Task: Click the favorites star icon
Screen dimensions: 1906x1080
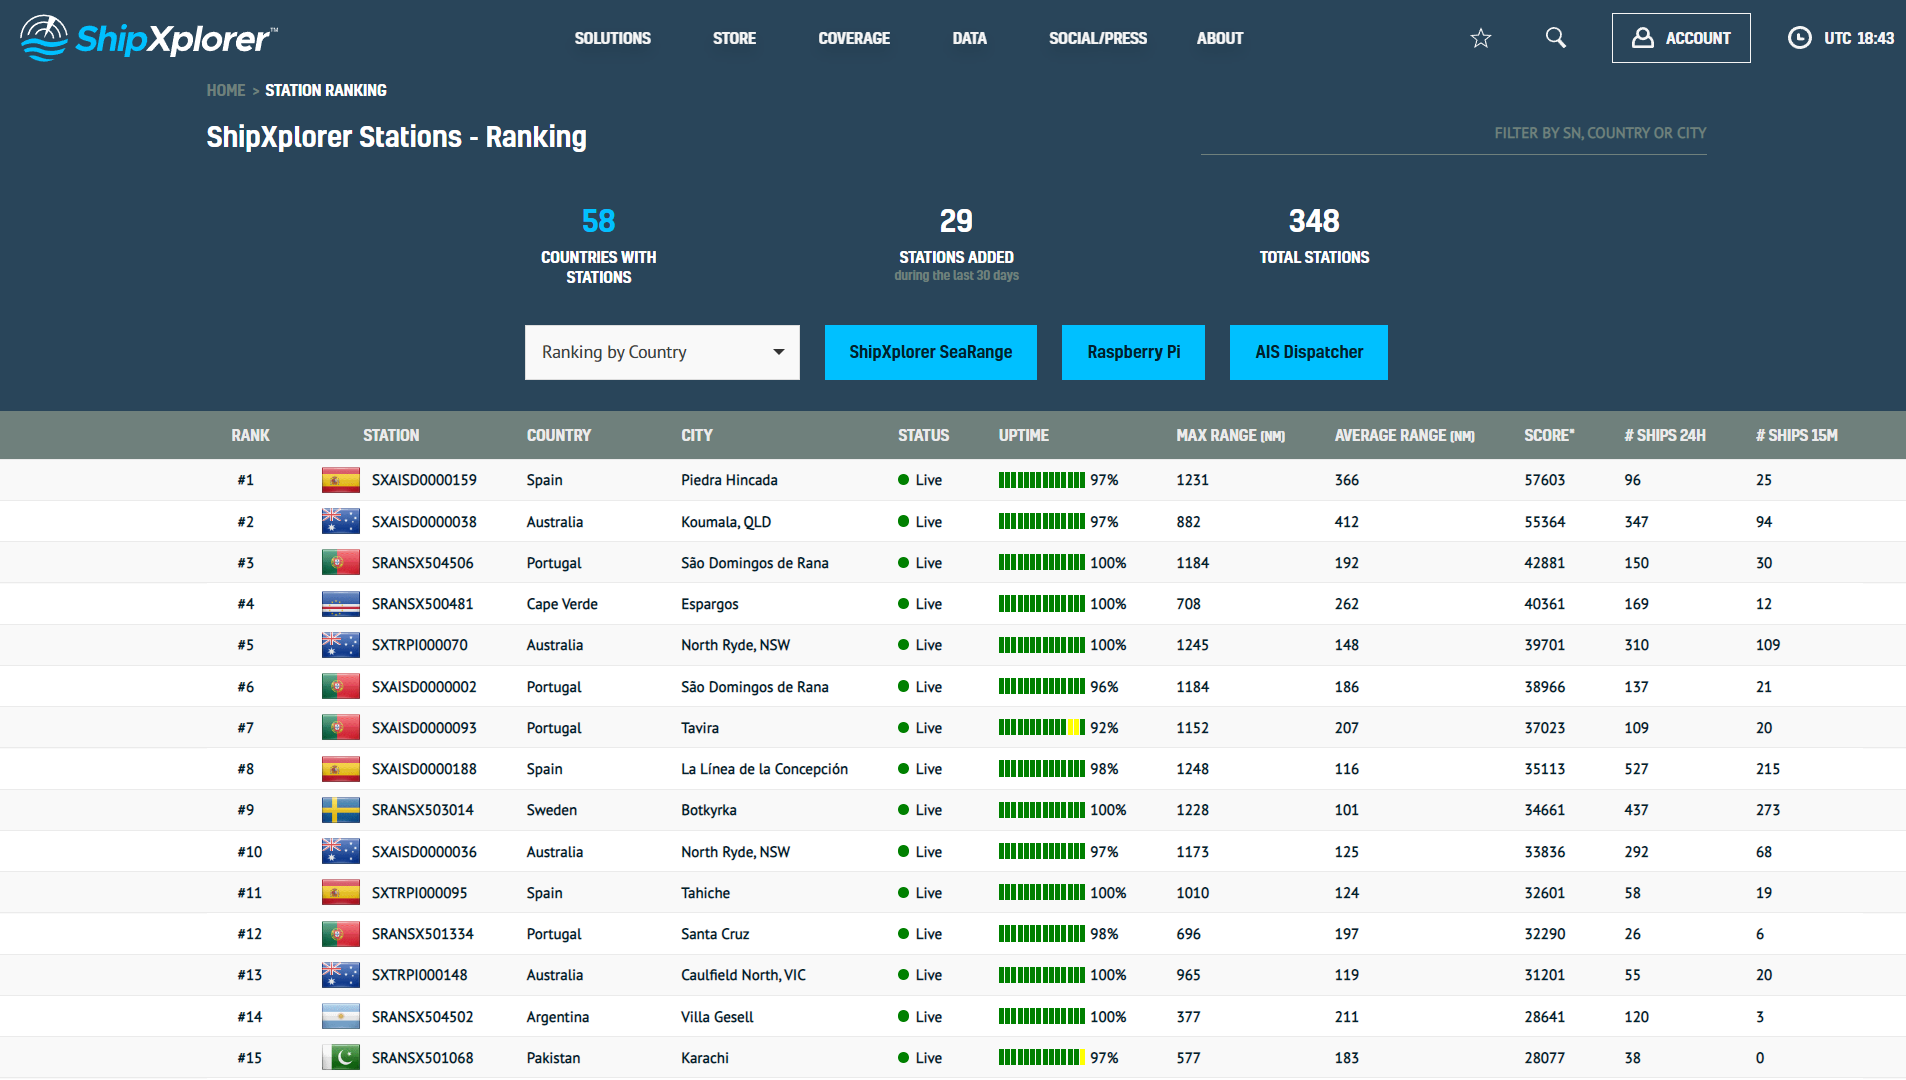Action: click(x=1481, y=38)
